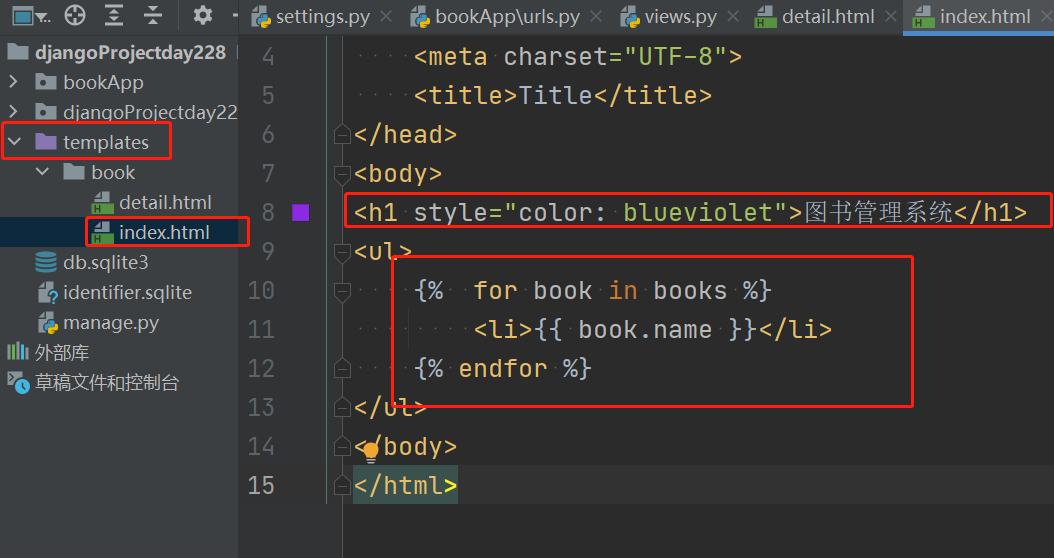Fold the for loop block on line 10
Screen dimensions: 1054x558
coord(342,290)
